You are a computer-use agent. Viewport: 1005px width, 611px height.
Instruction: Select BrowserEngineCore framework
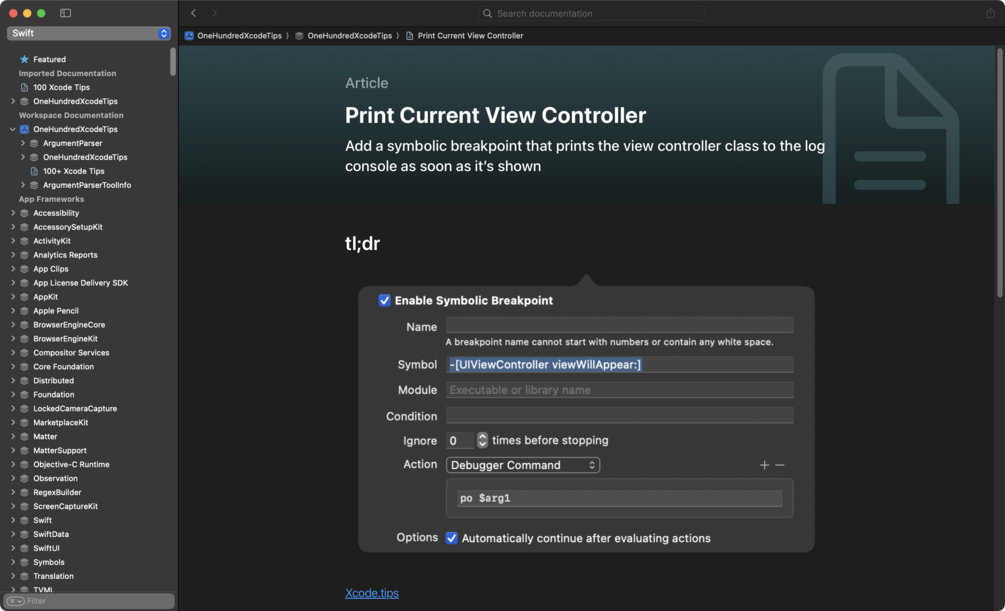[x=69, y=325]
